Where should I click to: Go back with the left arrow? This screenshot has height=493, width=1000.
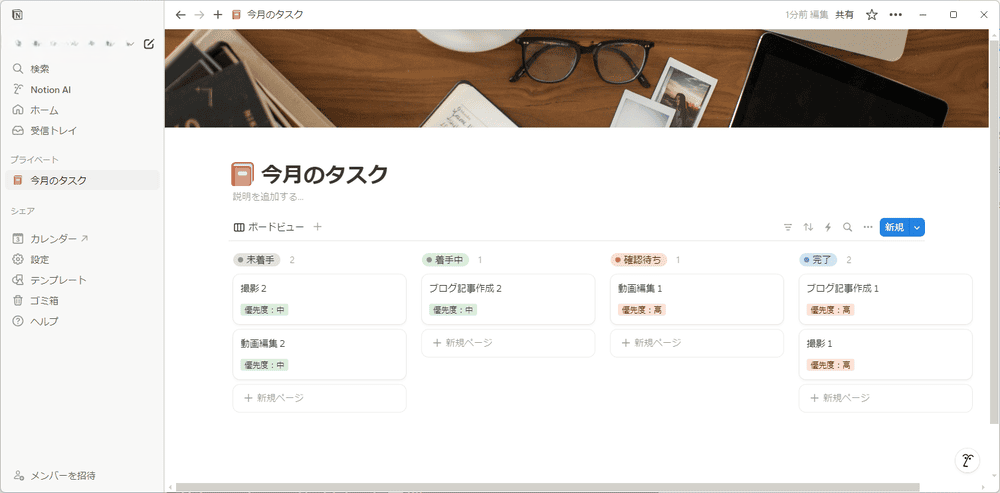tap(180, 15)
